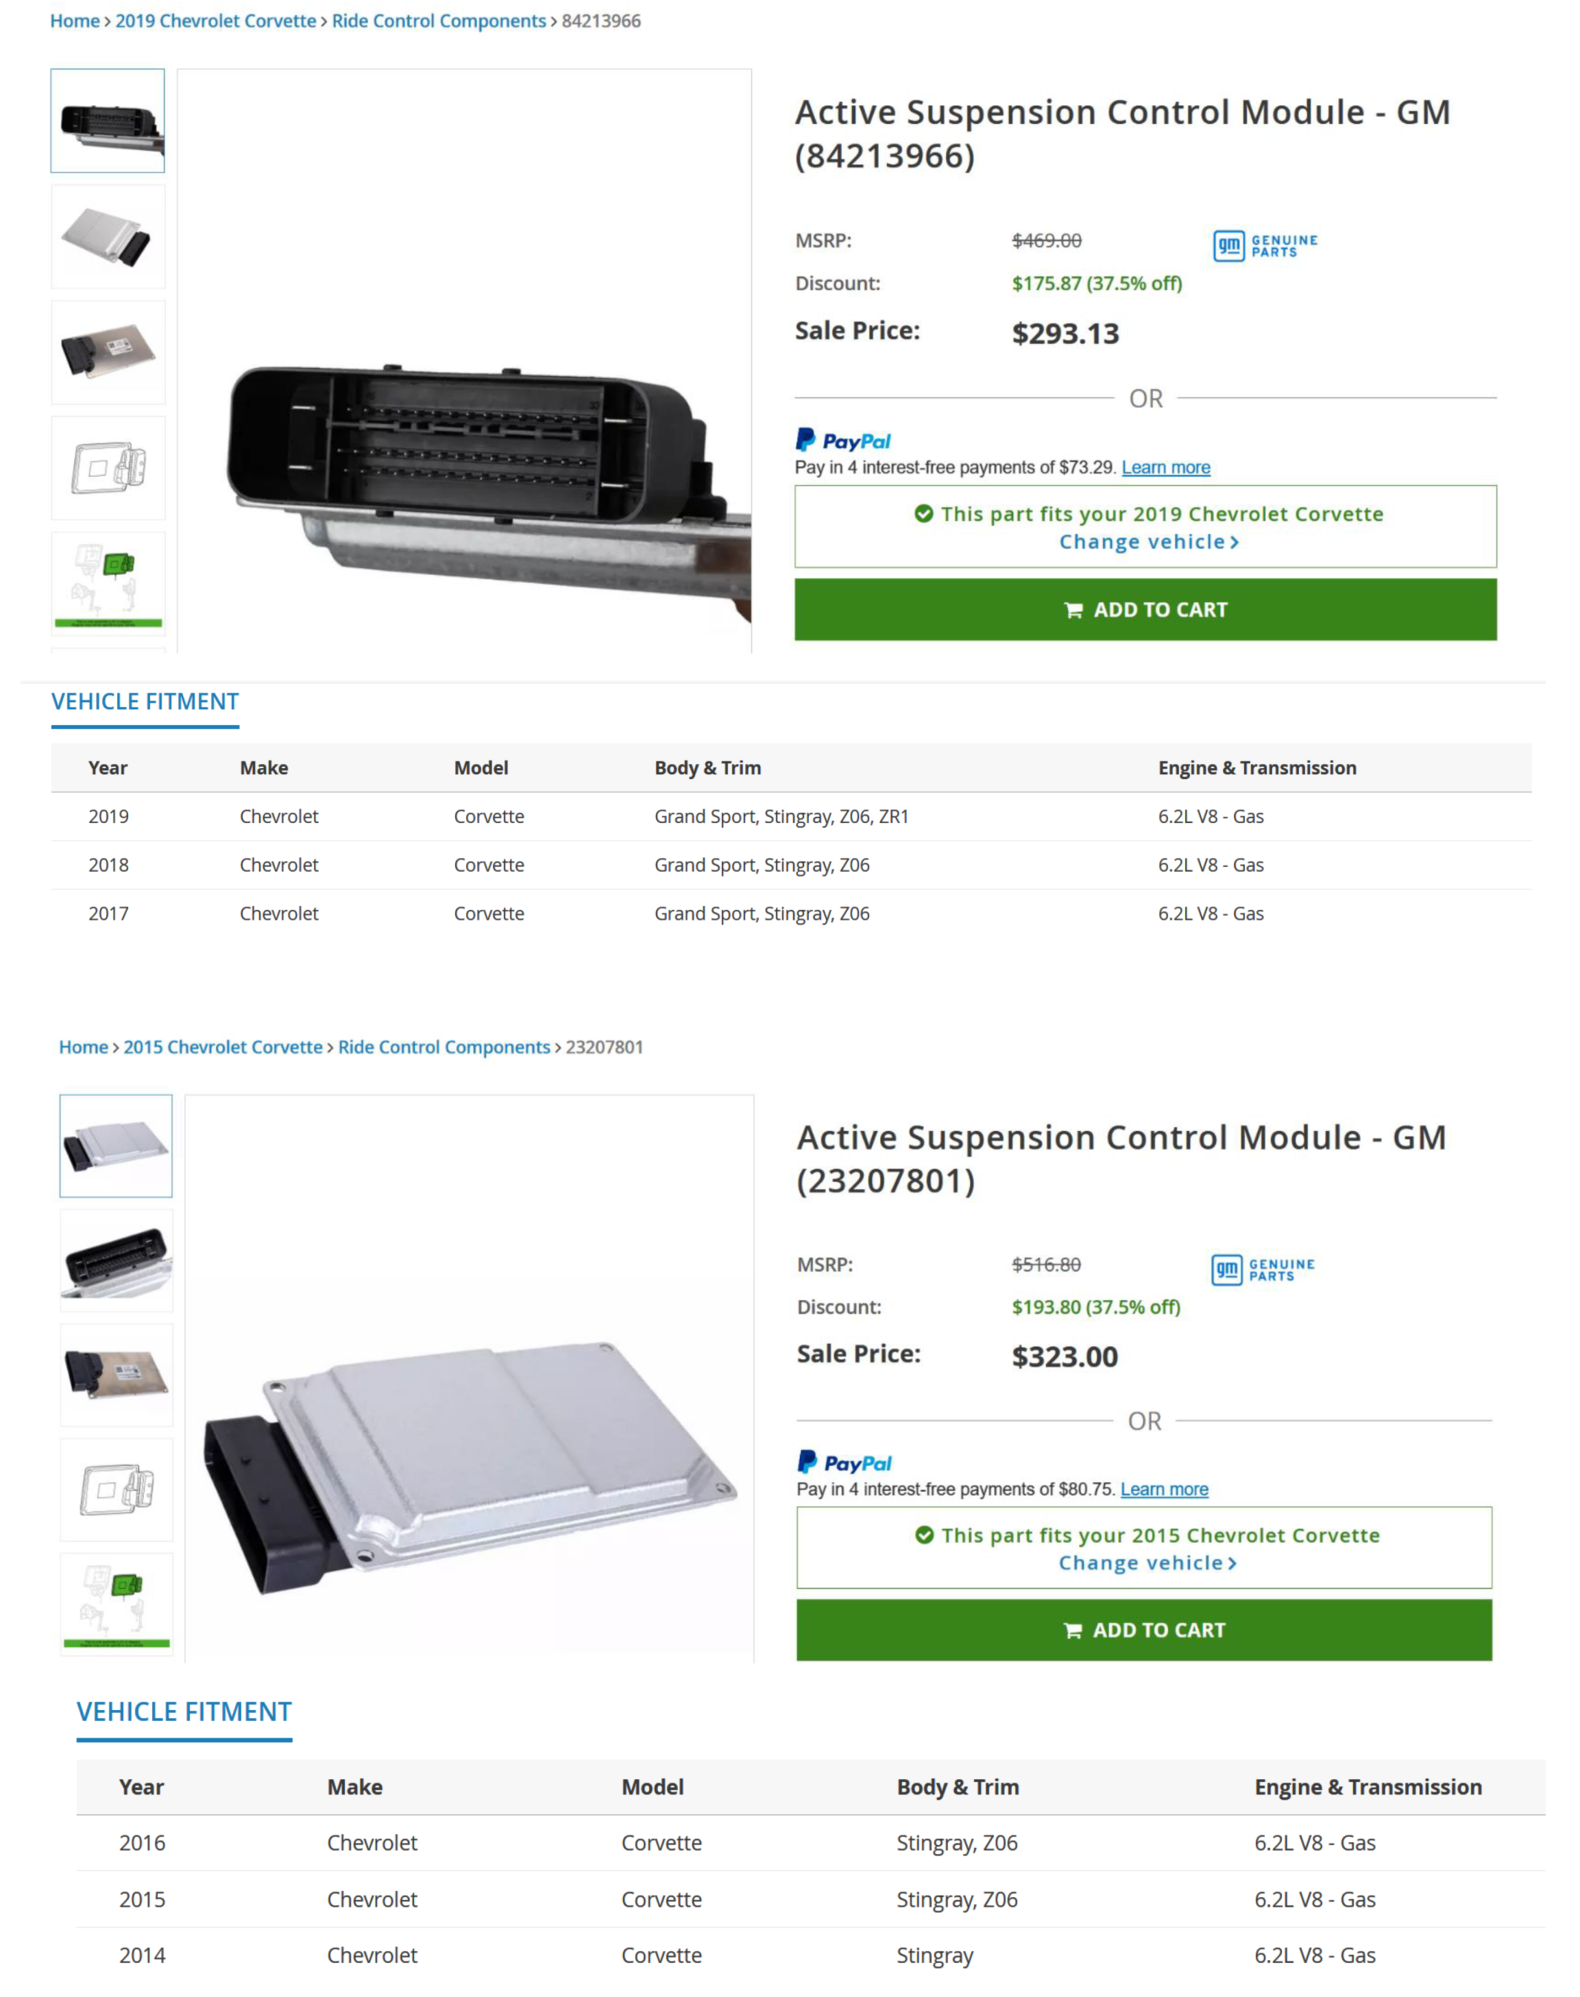The image size is (1580, 1997).
Task: Click GM Genuine Parts badge beside $469.00 MSRP
Action: coord(1265,245)
